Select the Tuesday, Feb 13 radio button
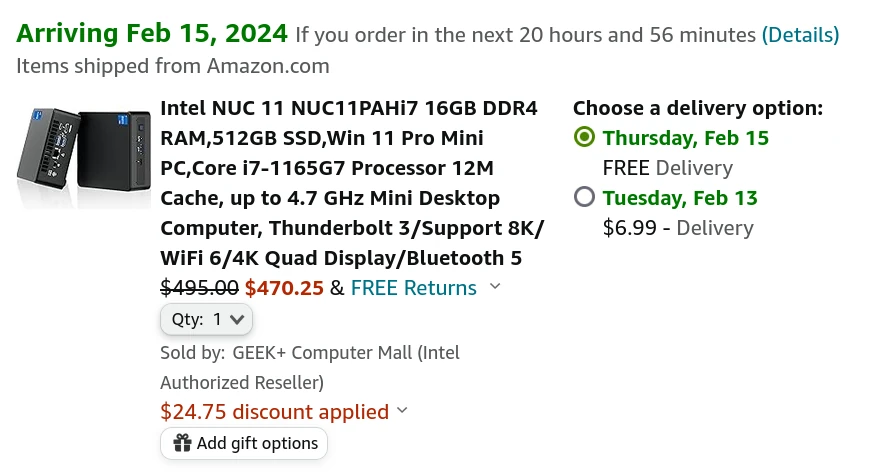 (x=584, y=198)
